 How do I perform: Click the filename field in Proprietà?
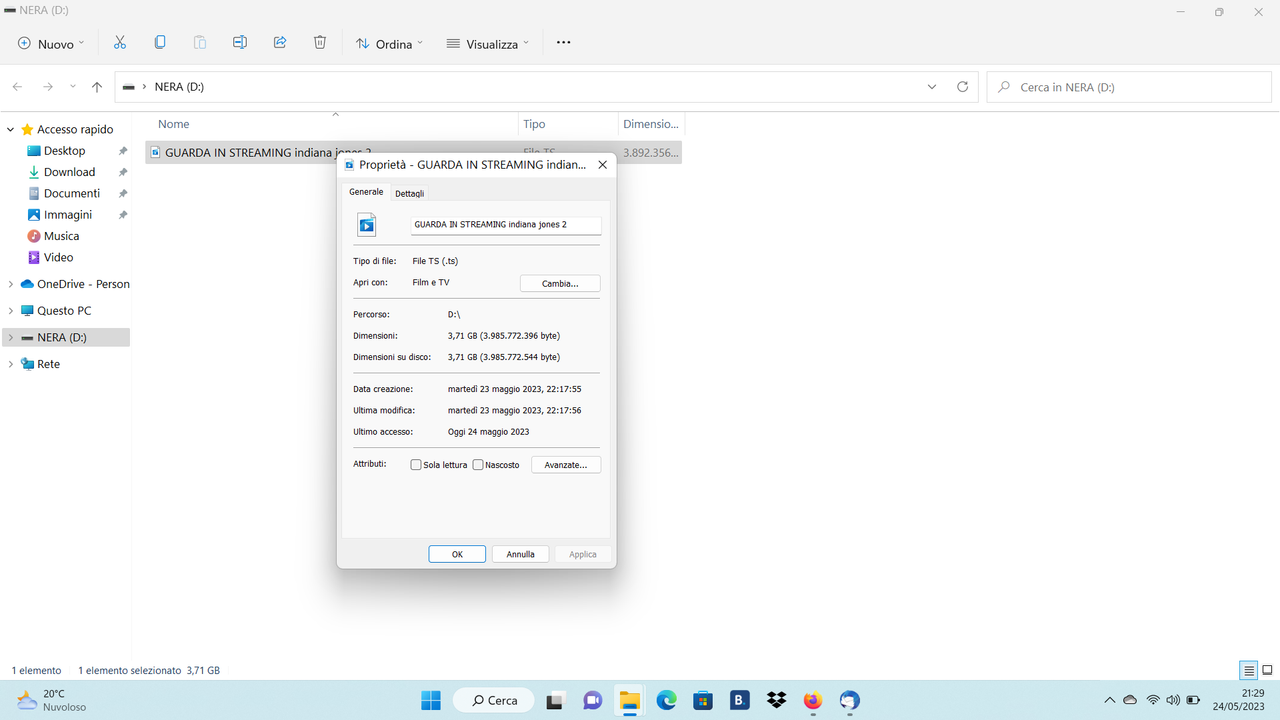[x=506, y=225]
